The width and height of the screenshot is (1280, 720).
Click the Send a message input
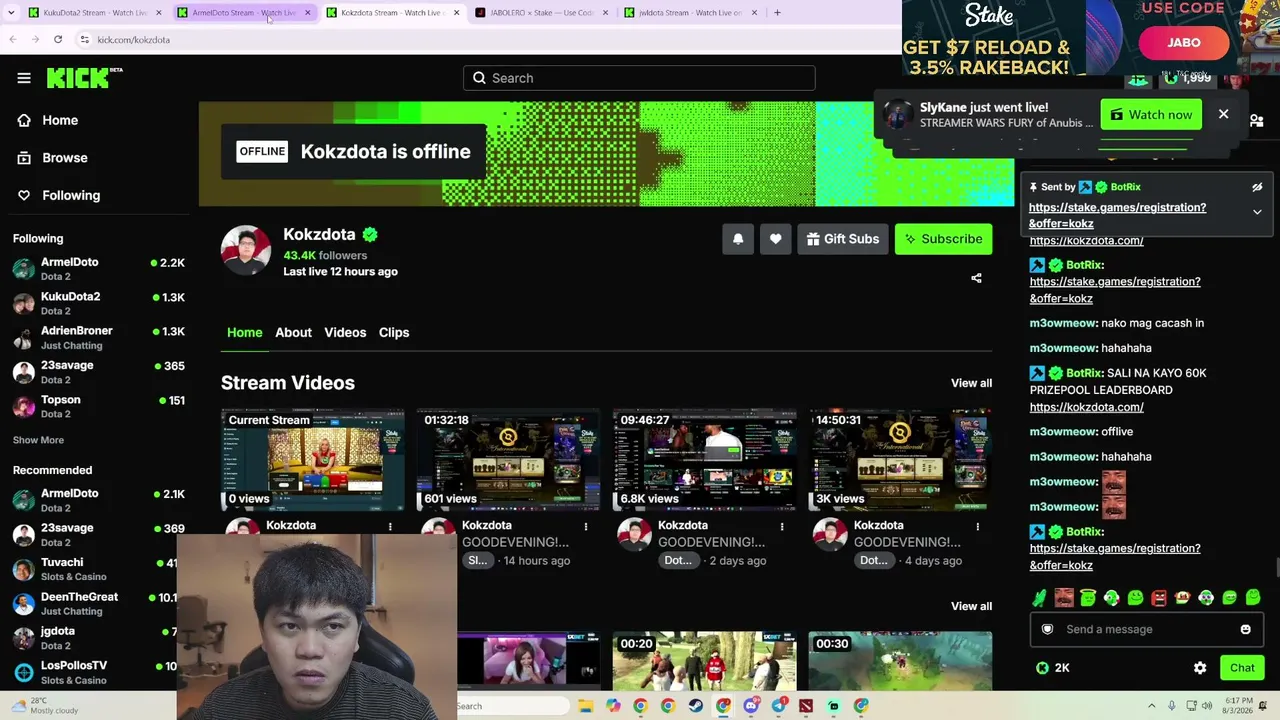coord(1147,629)
